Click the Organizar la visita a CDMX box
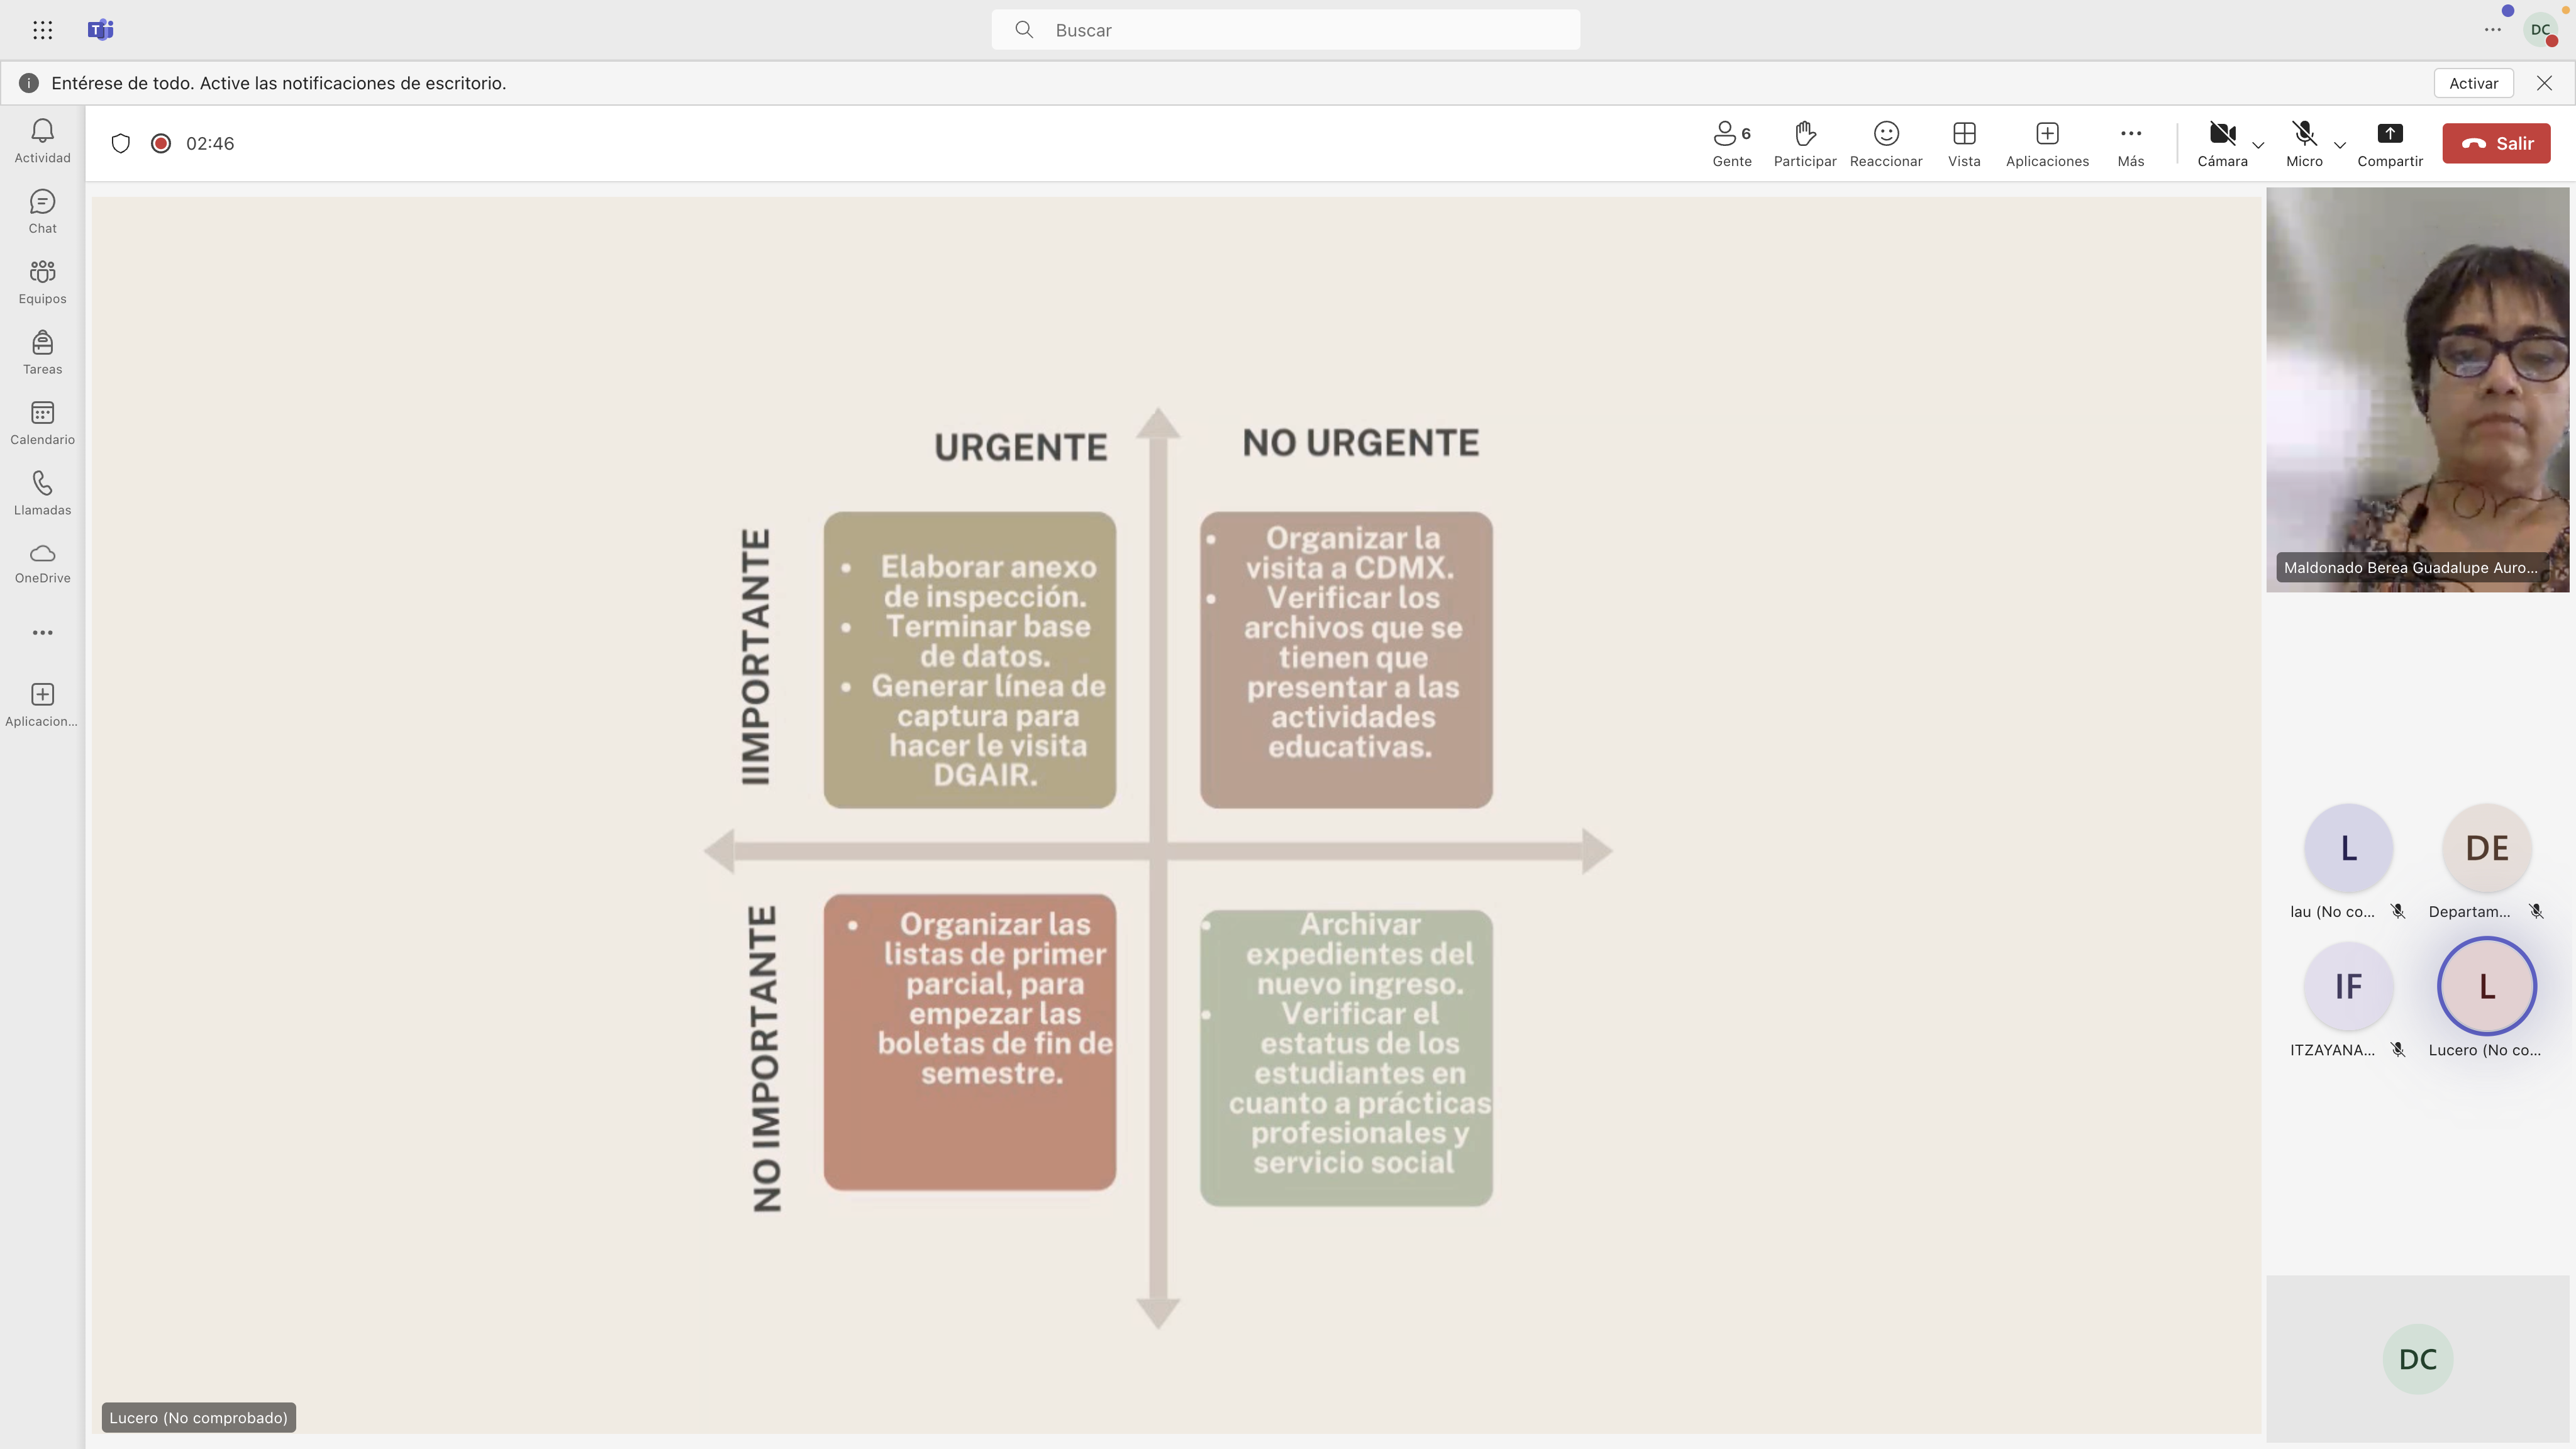The image size is (2576, 1449). click(1346, 660)
